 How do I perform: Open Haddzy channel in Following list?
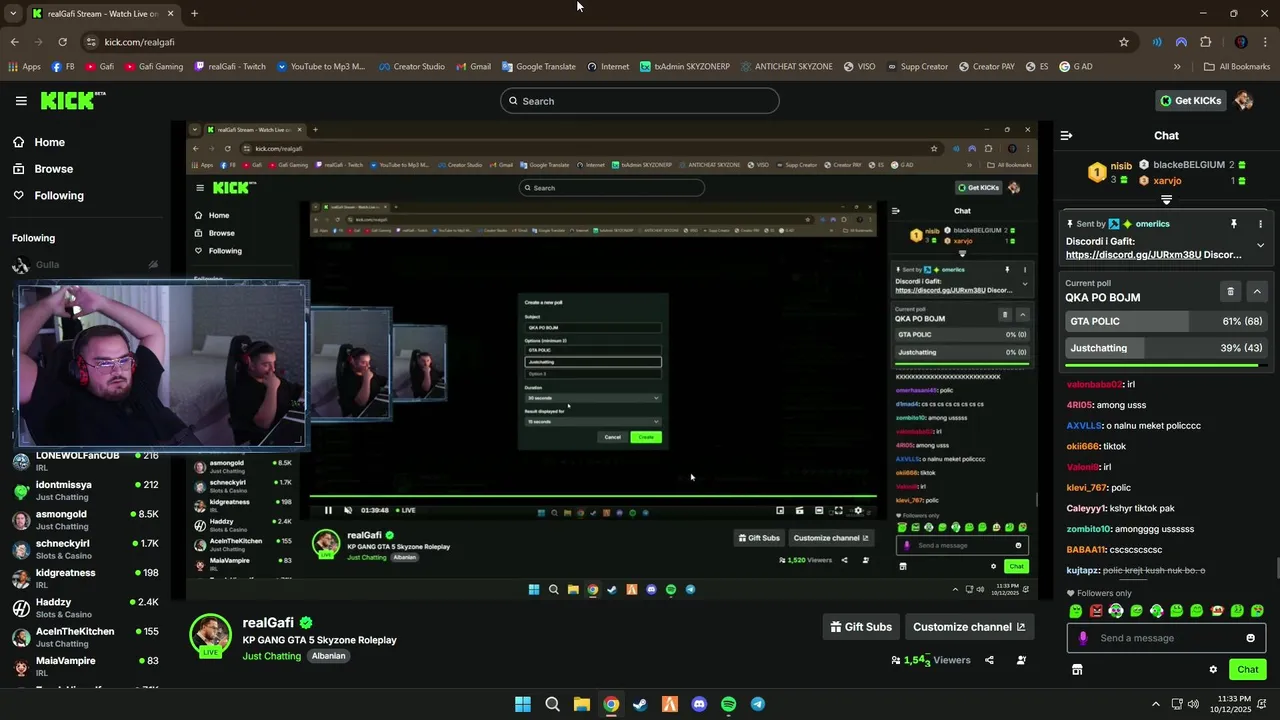tap(85, 608)
